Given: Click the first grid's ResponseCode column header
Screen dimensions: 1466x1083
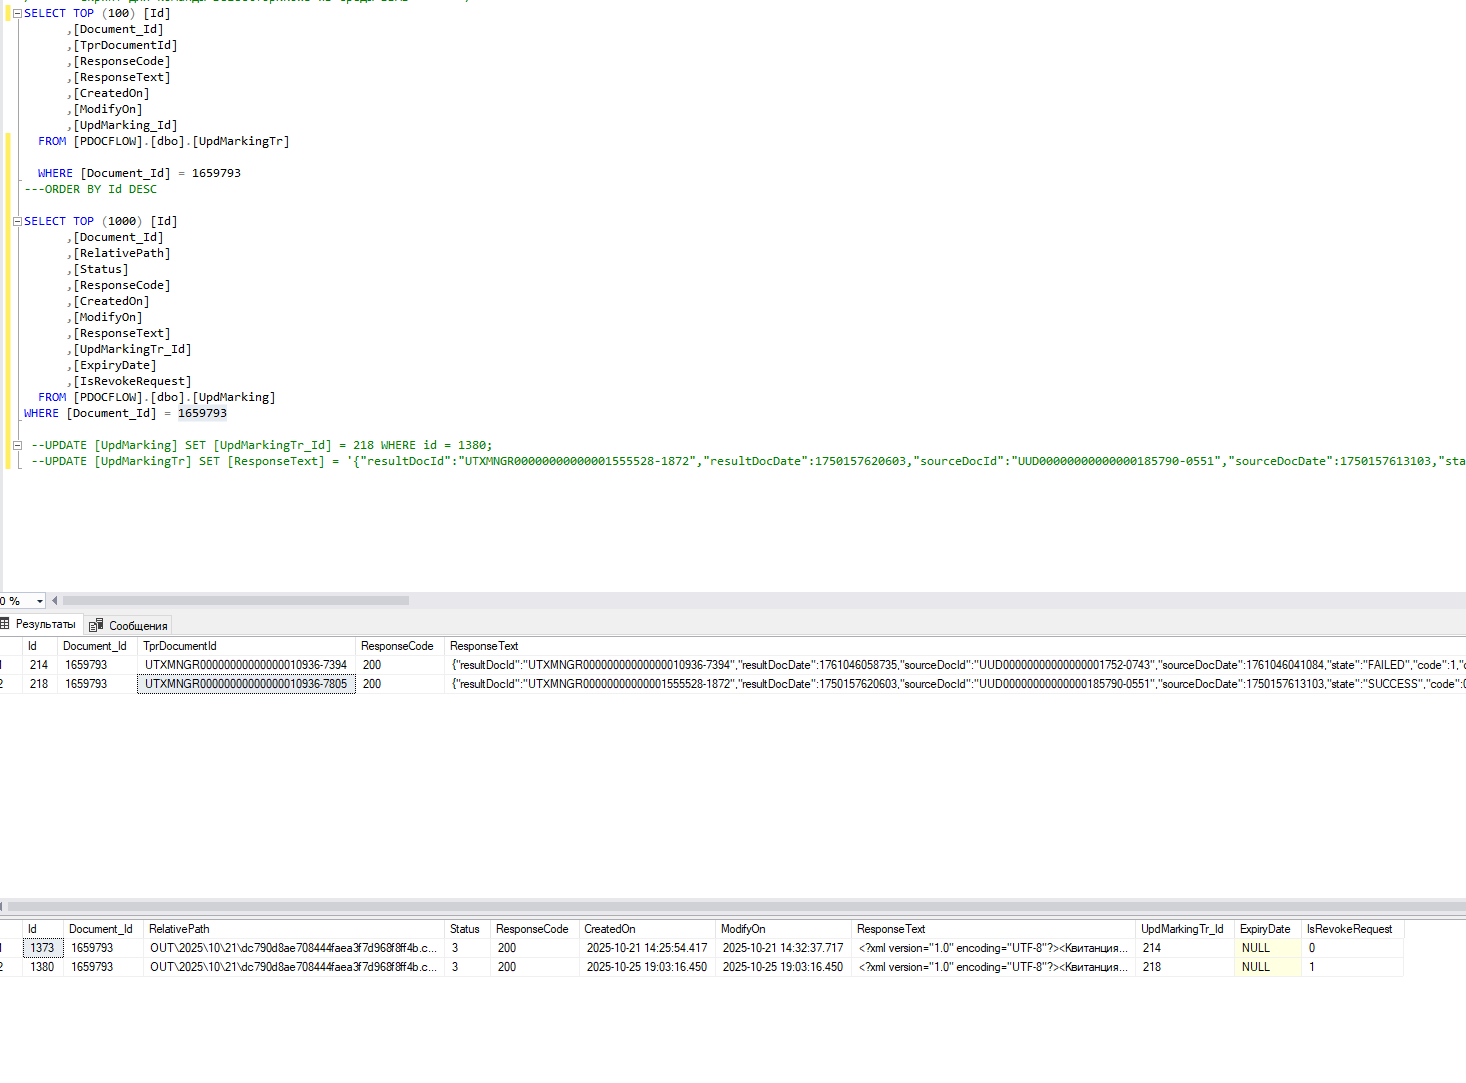Looking at the screenshot, I should click(x=399, y=646).
